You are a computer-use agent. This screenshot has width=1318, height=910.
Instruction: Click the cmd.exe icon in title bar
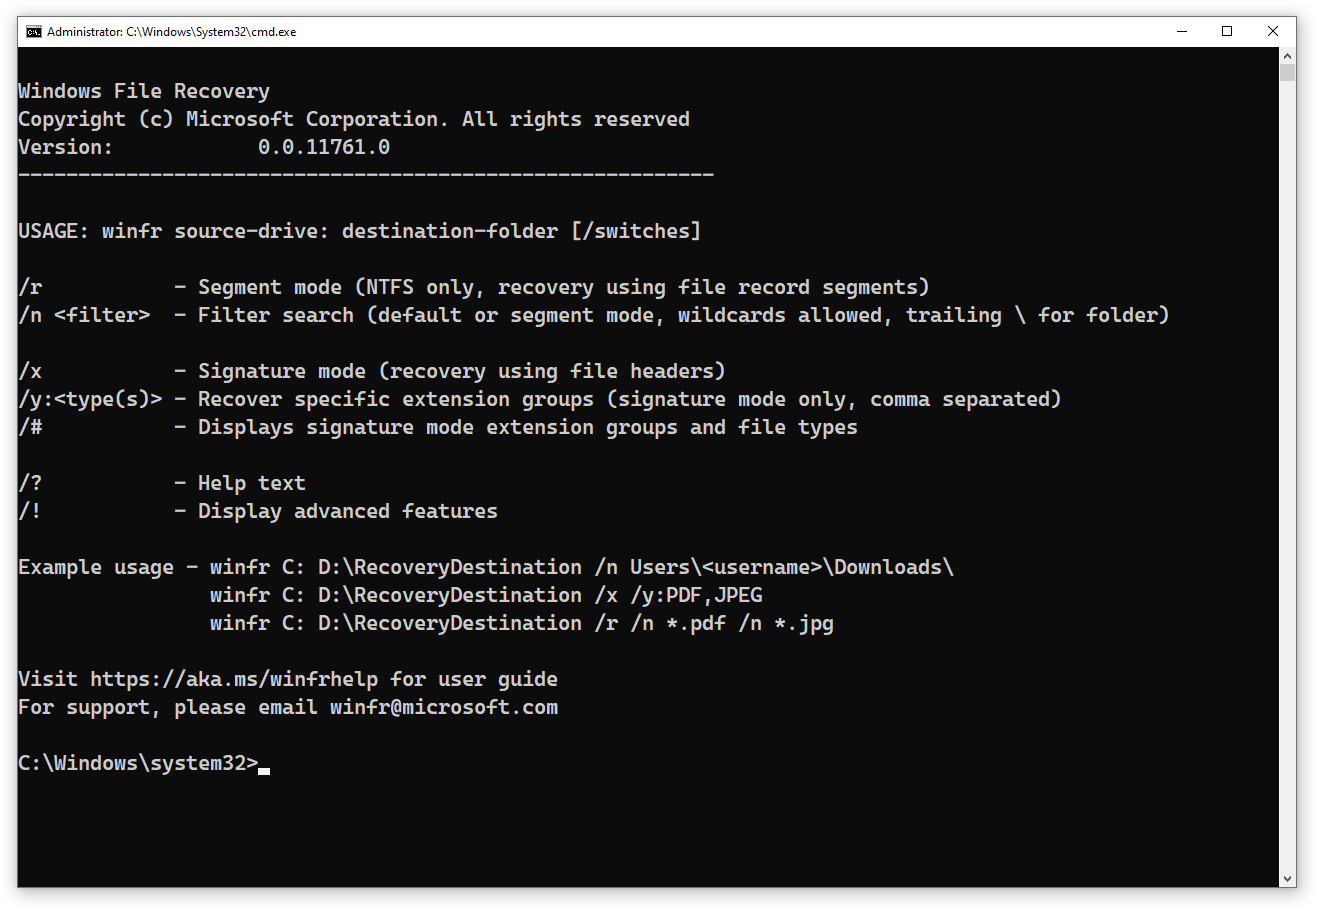click(x=34, y=32)
